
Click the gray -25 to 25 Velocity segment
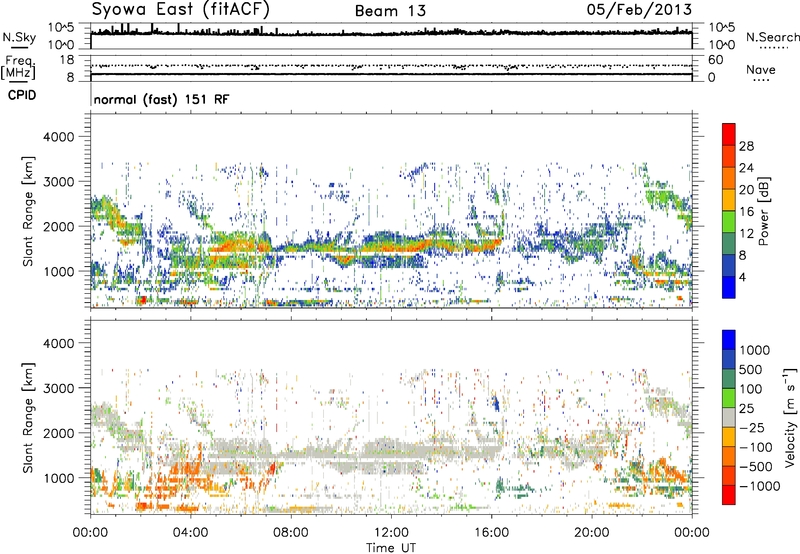pos(729,417)
